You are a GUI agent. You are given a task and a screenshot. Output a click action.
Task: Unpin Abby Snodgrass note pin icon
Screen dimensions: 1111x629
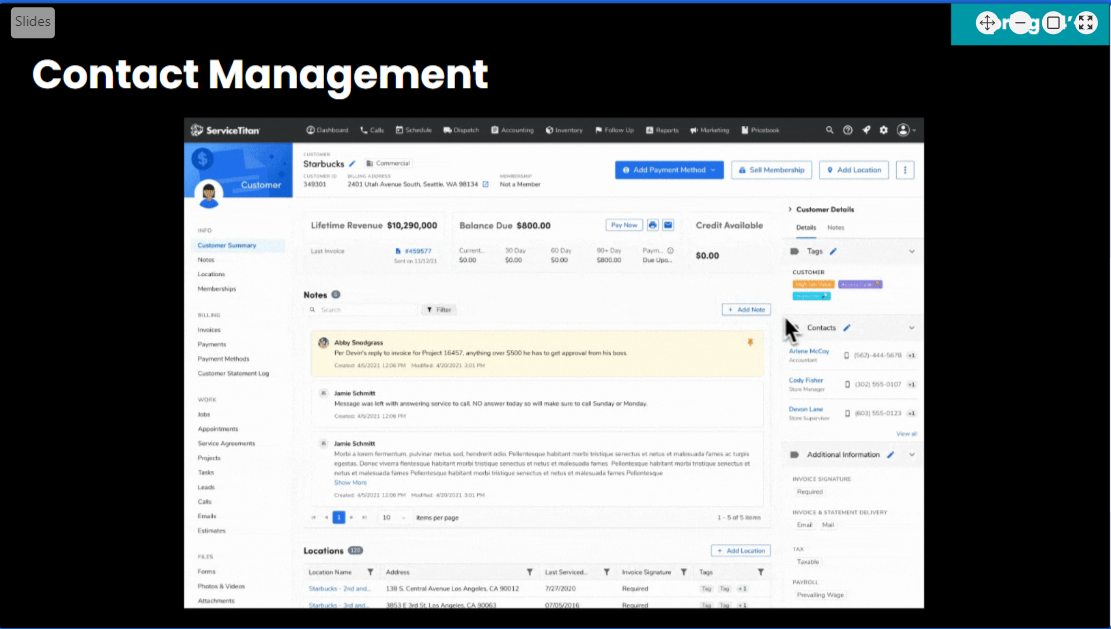750,343
